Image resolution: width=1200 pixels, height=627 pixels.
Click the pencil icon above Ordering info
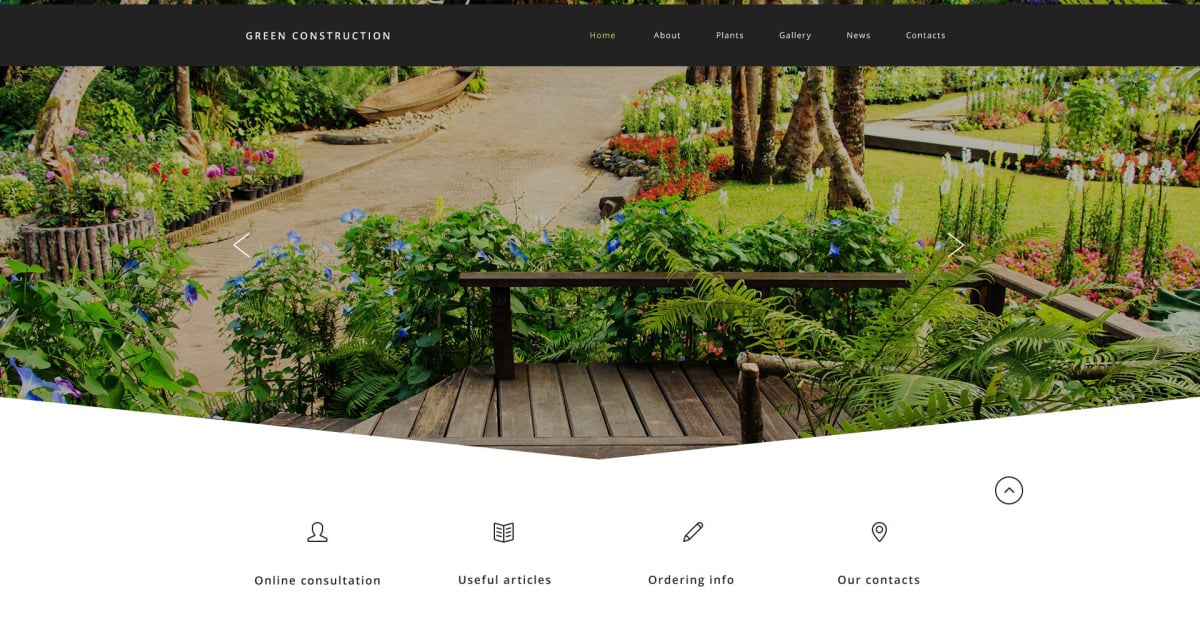(692, 532)
